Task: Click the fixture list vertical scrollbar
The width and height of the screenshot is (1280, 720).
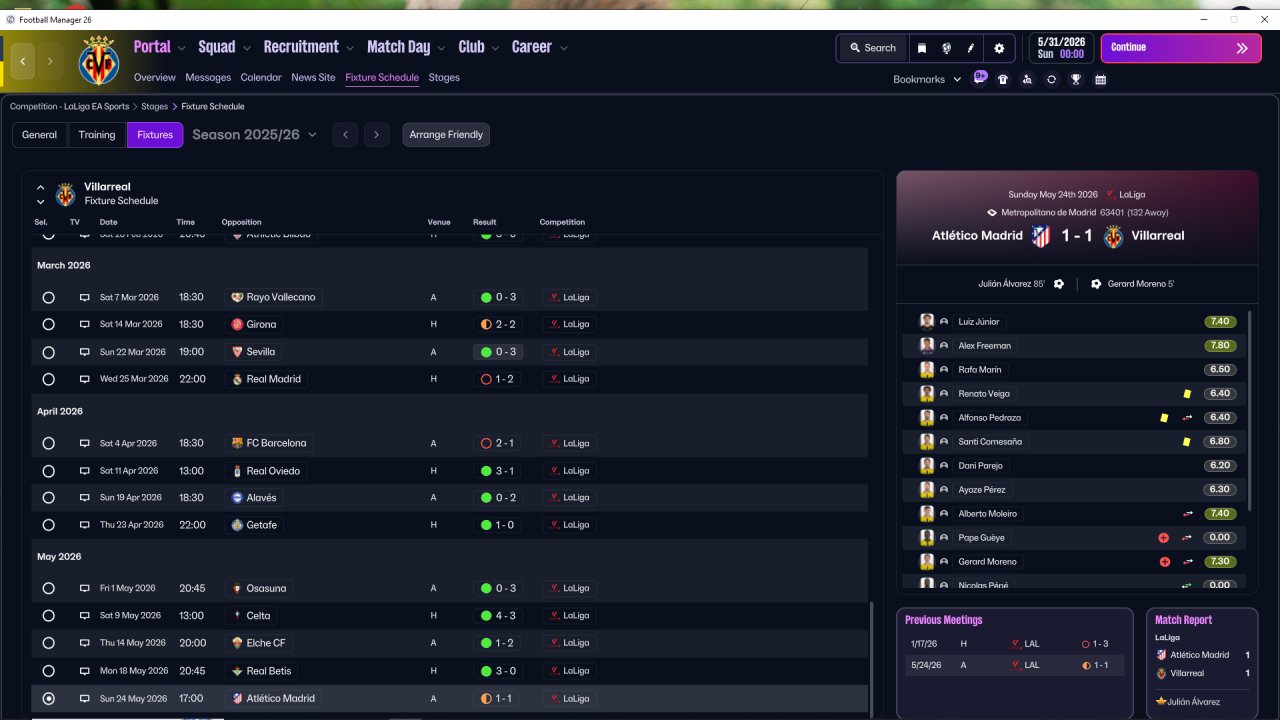Action: pos(872,657)
